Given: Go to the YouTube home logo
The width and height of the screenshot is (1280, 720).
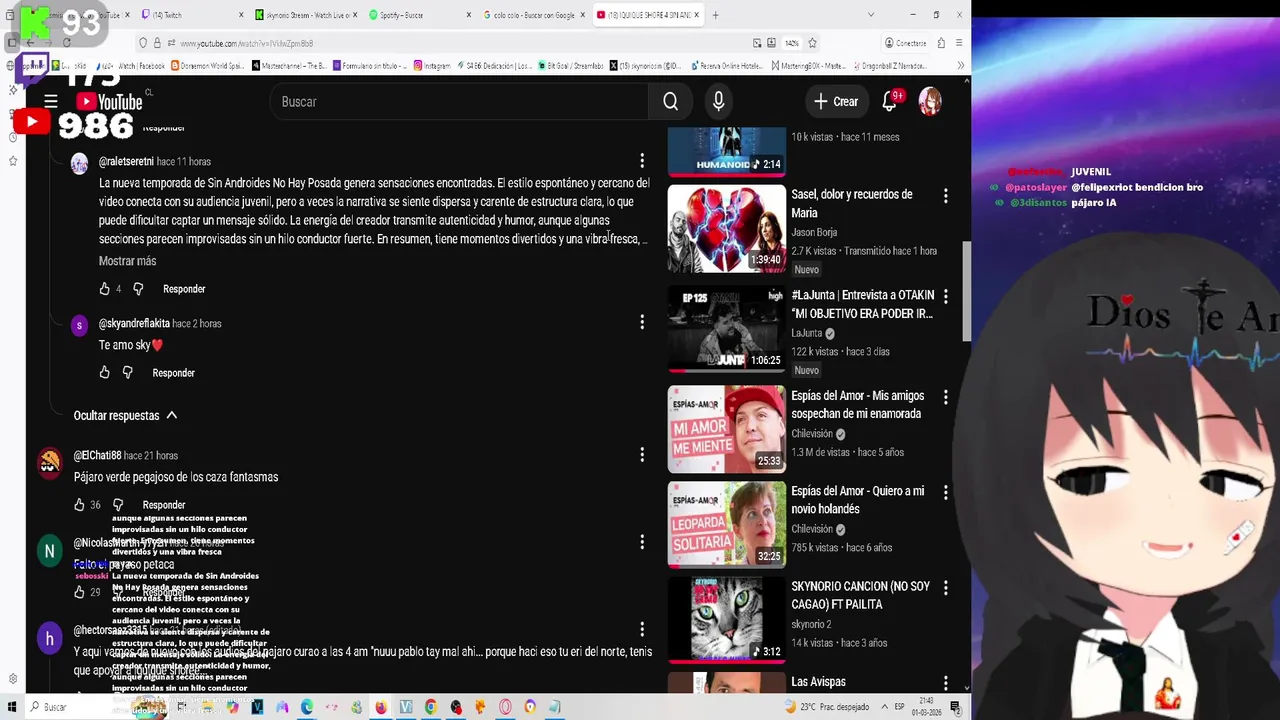Looking at the screenshot, I should (109, 102).
